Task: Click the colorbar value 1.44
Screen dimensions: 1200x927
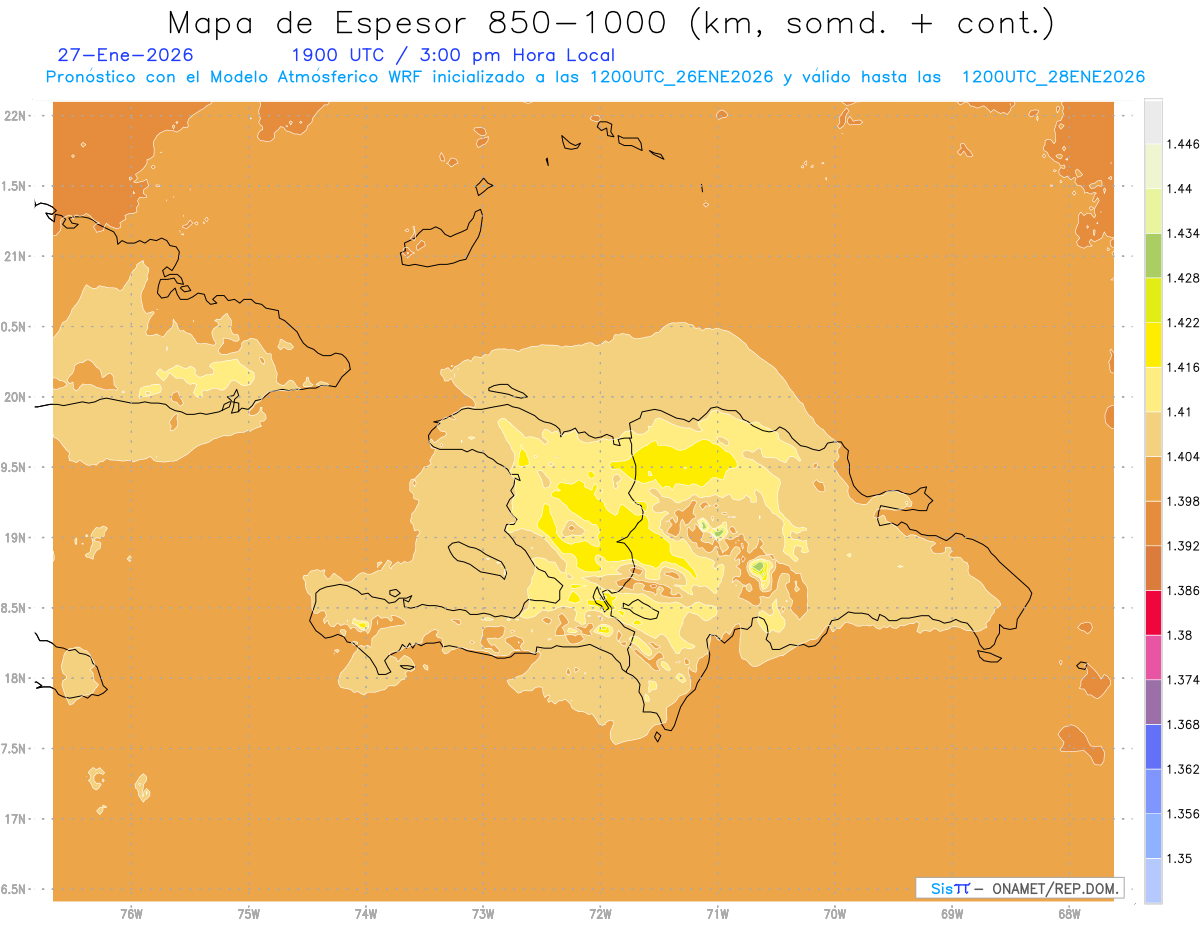Action: coord(1179,189)
